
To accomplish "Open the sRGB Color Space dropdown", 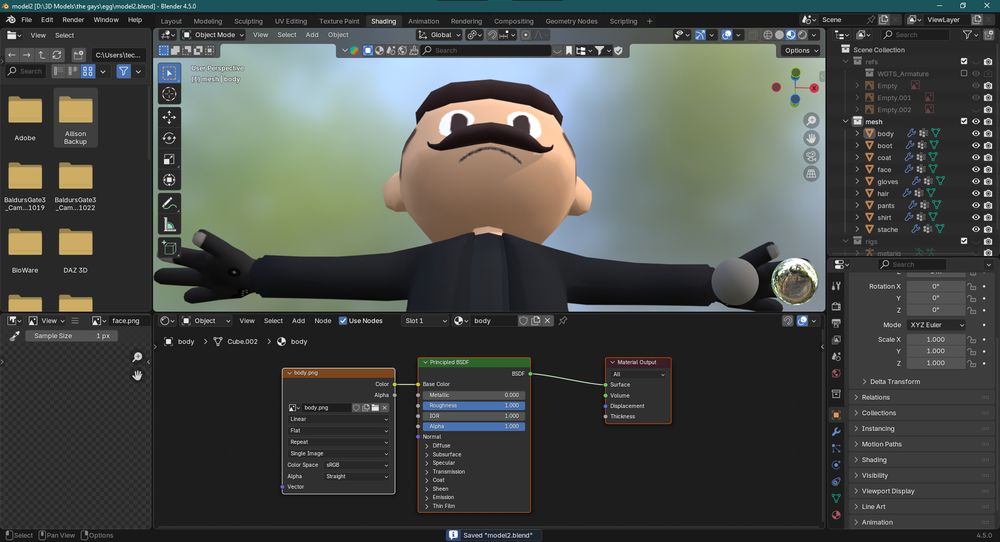I will point(357,465).
